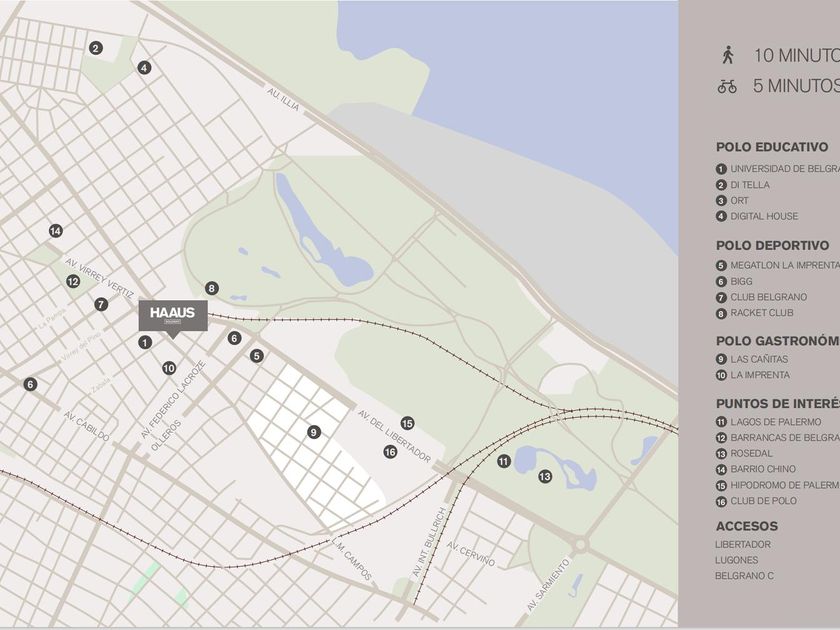Click the POLO EDUCATIVO heading
840x630 pixels.
point(772,147)
